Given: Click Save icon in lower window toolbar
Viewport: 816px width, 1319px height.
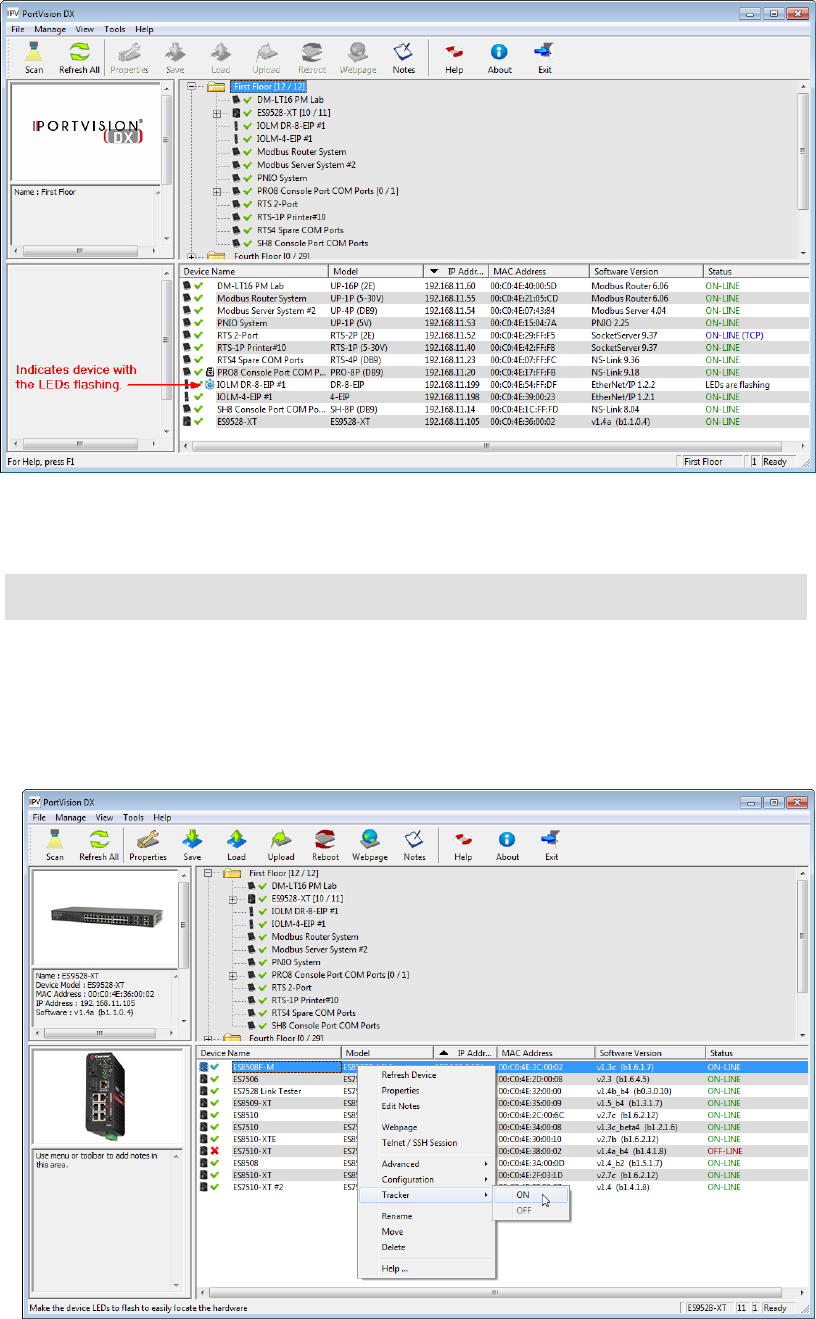Looking at the screenshot, I should click(193, 839).
